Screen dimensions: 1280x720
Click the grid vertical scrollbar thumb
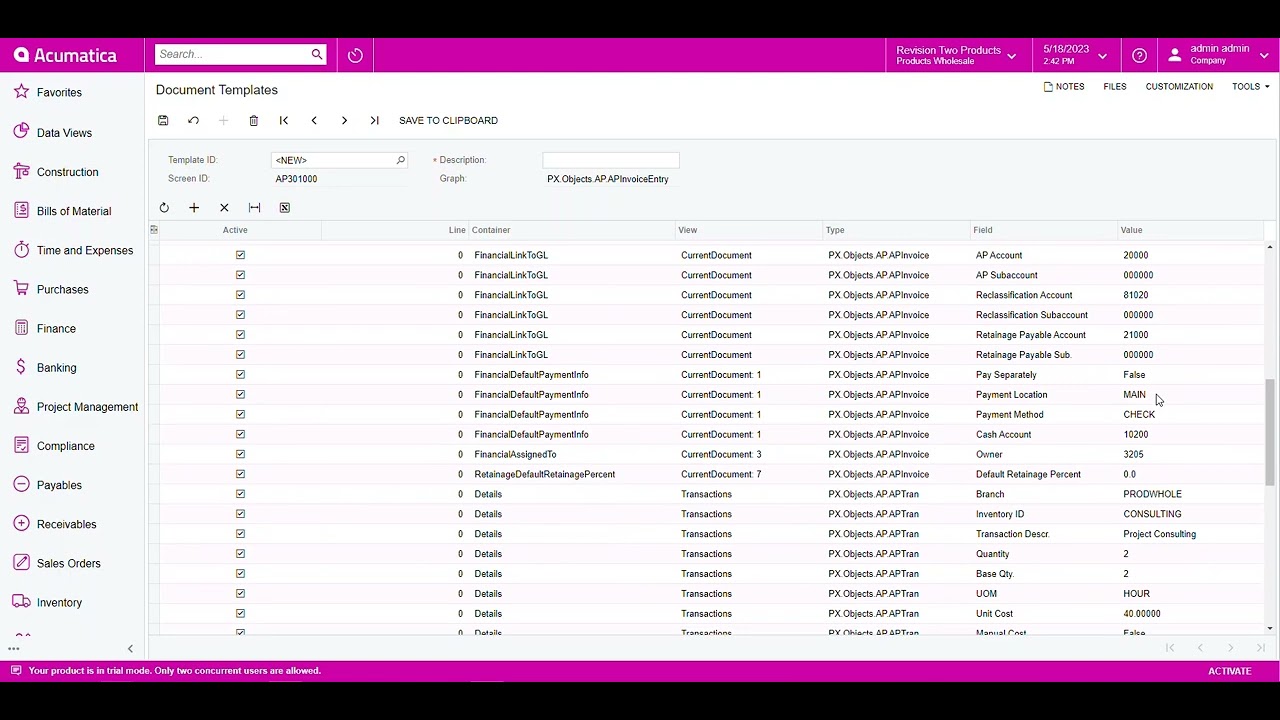1270,432
